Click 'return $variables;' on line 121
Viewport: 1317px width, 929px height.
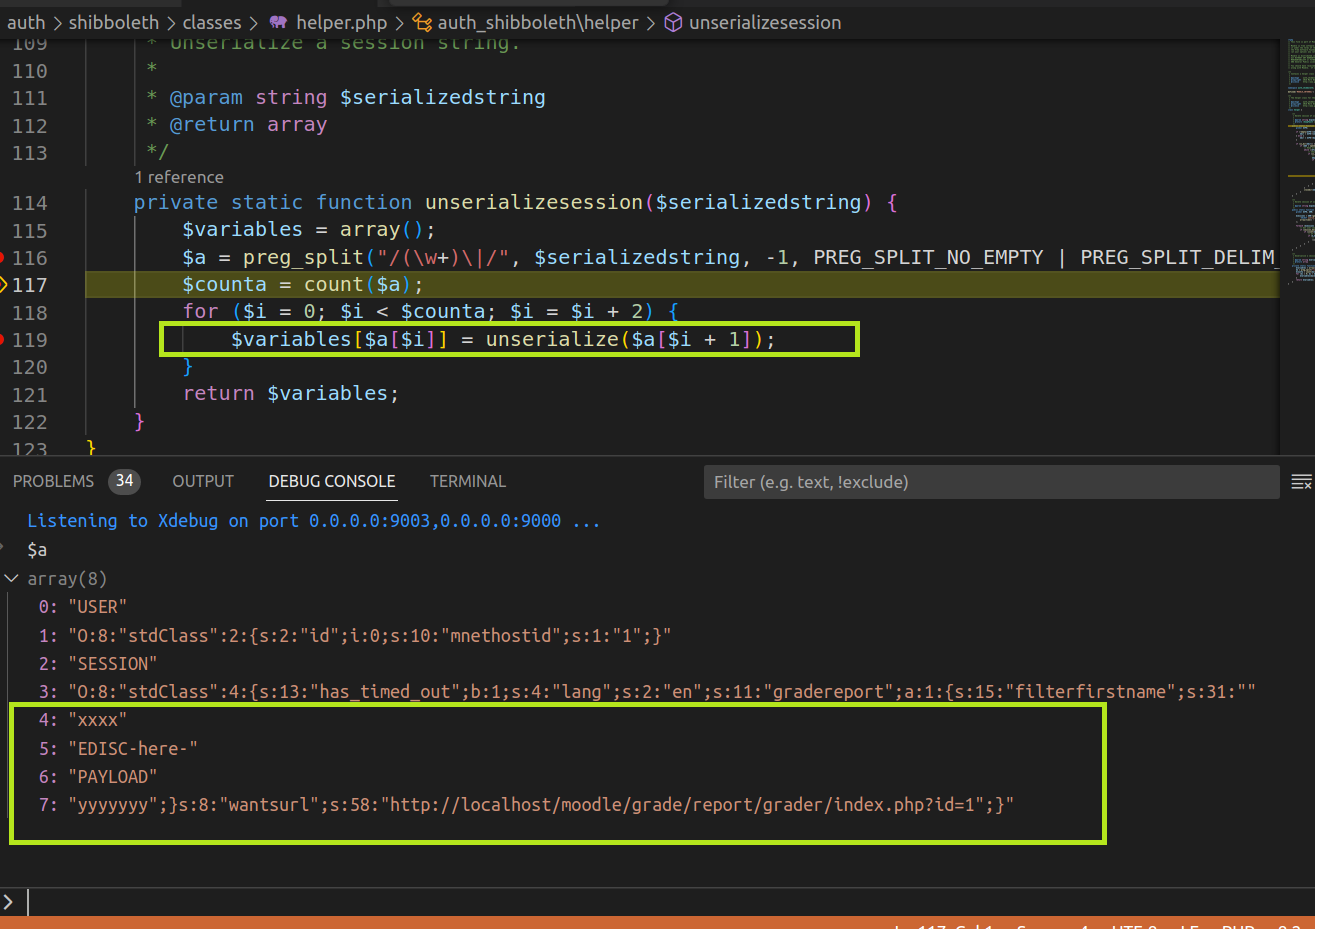(291, 394)
